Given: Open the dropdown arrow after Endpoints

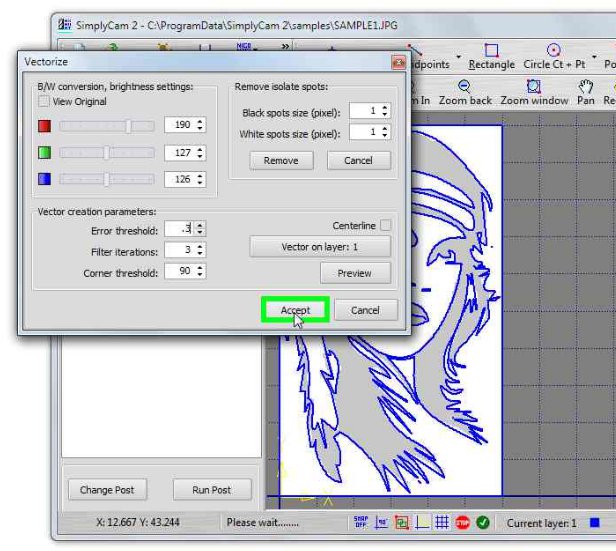Looking at the screenshot, I should (458, 57).
